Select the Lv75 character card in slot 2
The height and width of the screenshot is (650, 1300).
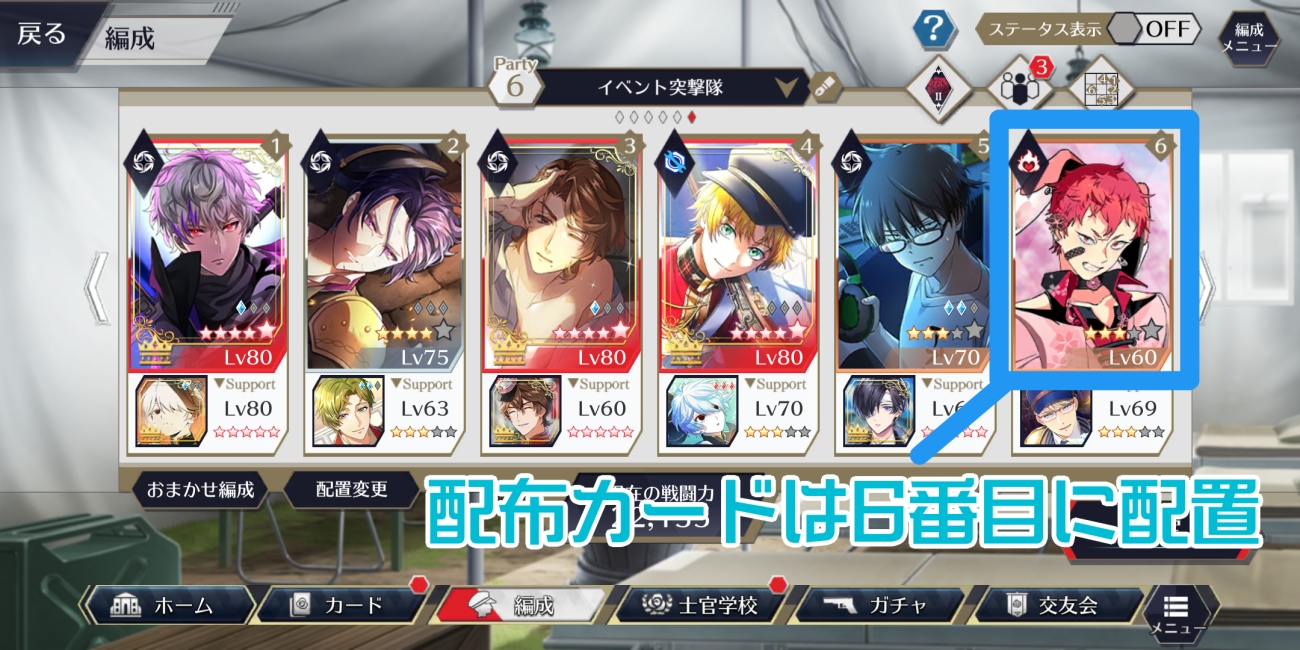tap(383, 250)
